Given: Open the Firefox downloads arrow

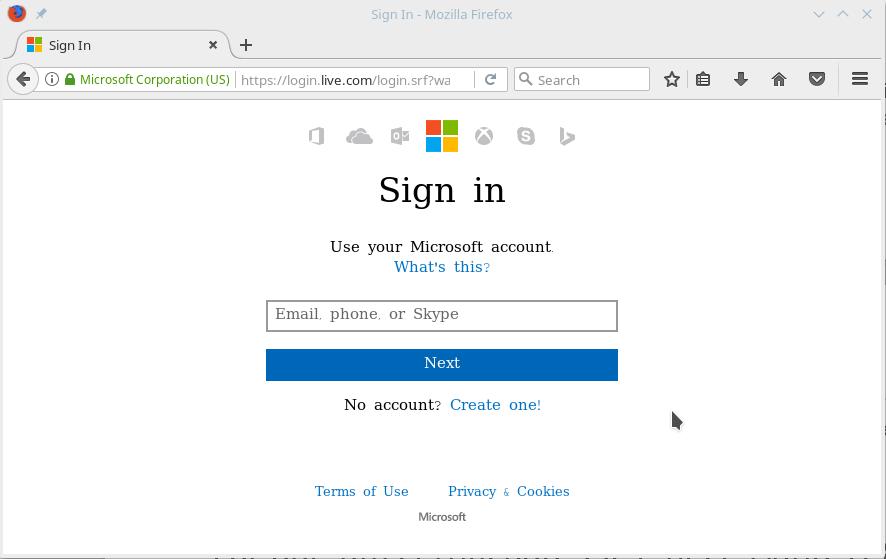Looking at the screenshot, I should pos(741,79).
